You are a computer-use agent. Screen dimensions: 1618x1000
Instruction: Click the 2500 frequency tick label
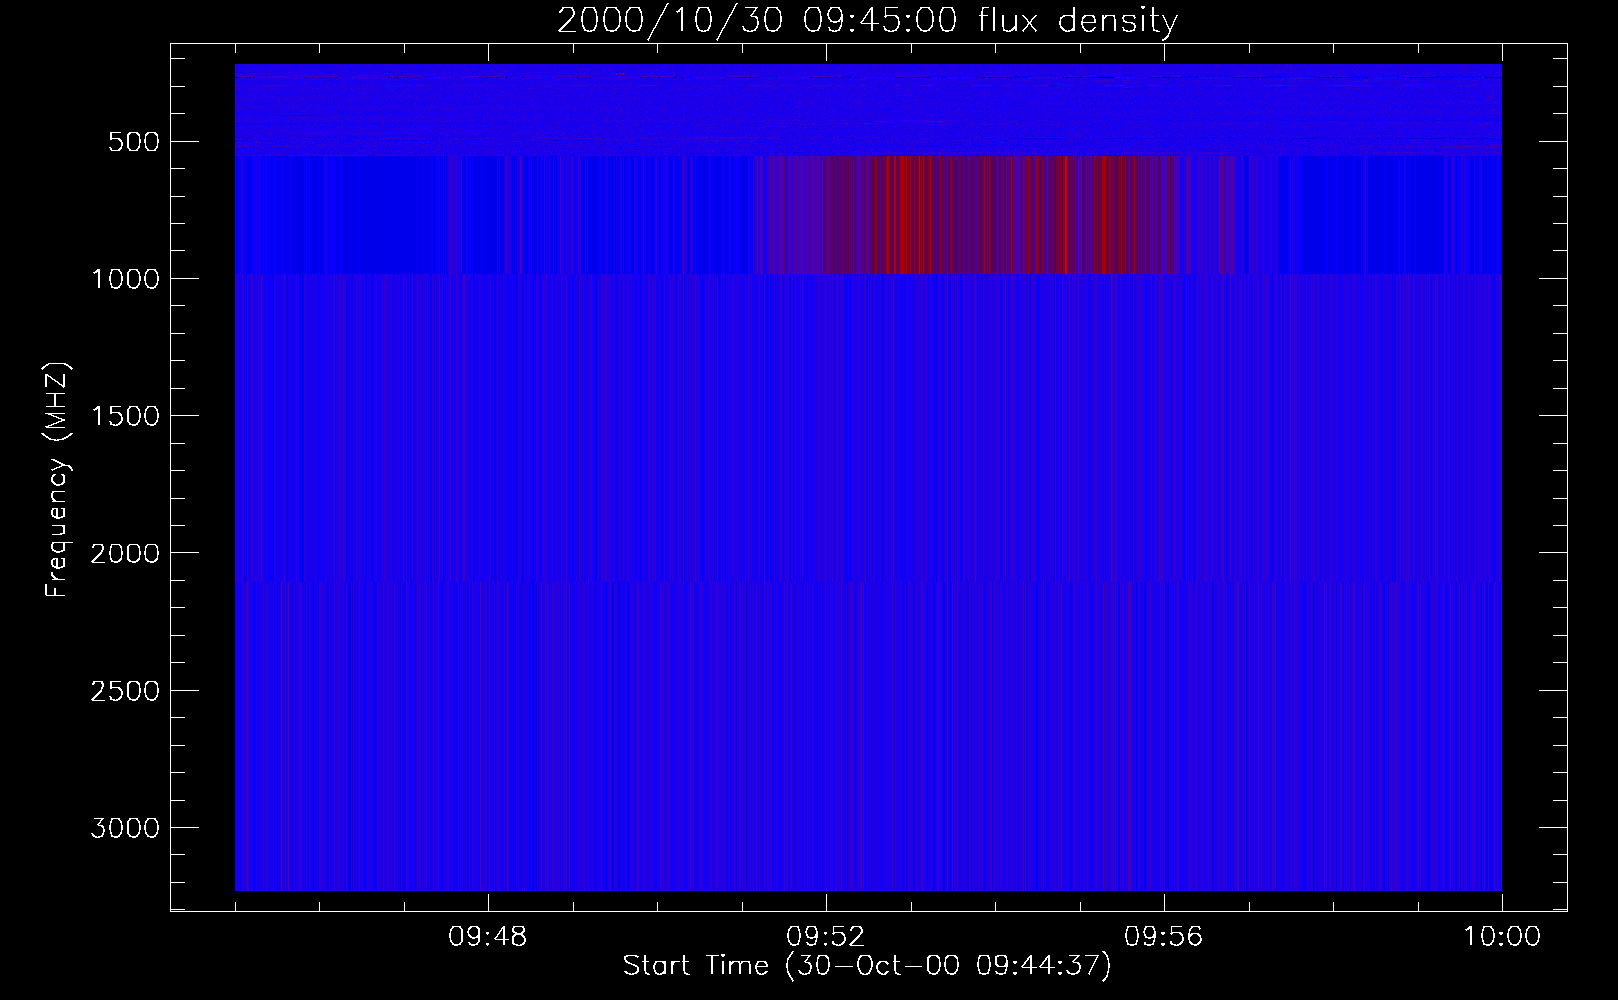(x=124, y=691)
